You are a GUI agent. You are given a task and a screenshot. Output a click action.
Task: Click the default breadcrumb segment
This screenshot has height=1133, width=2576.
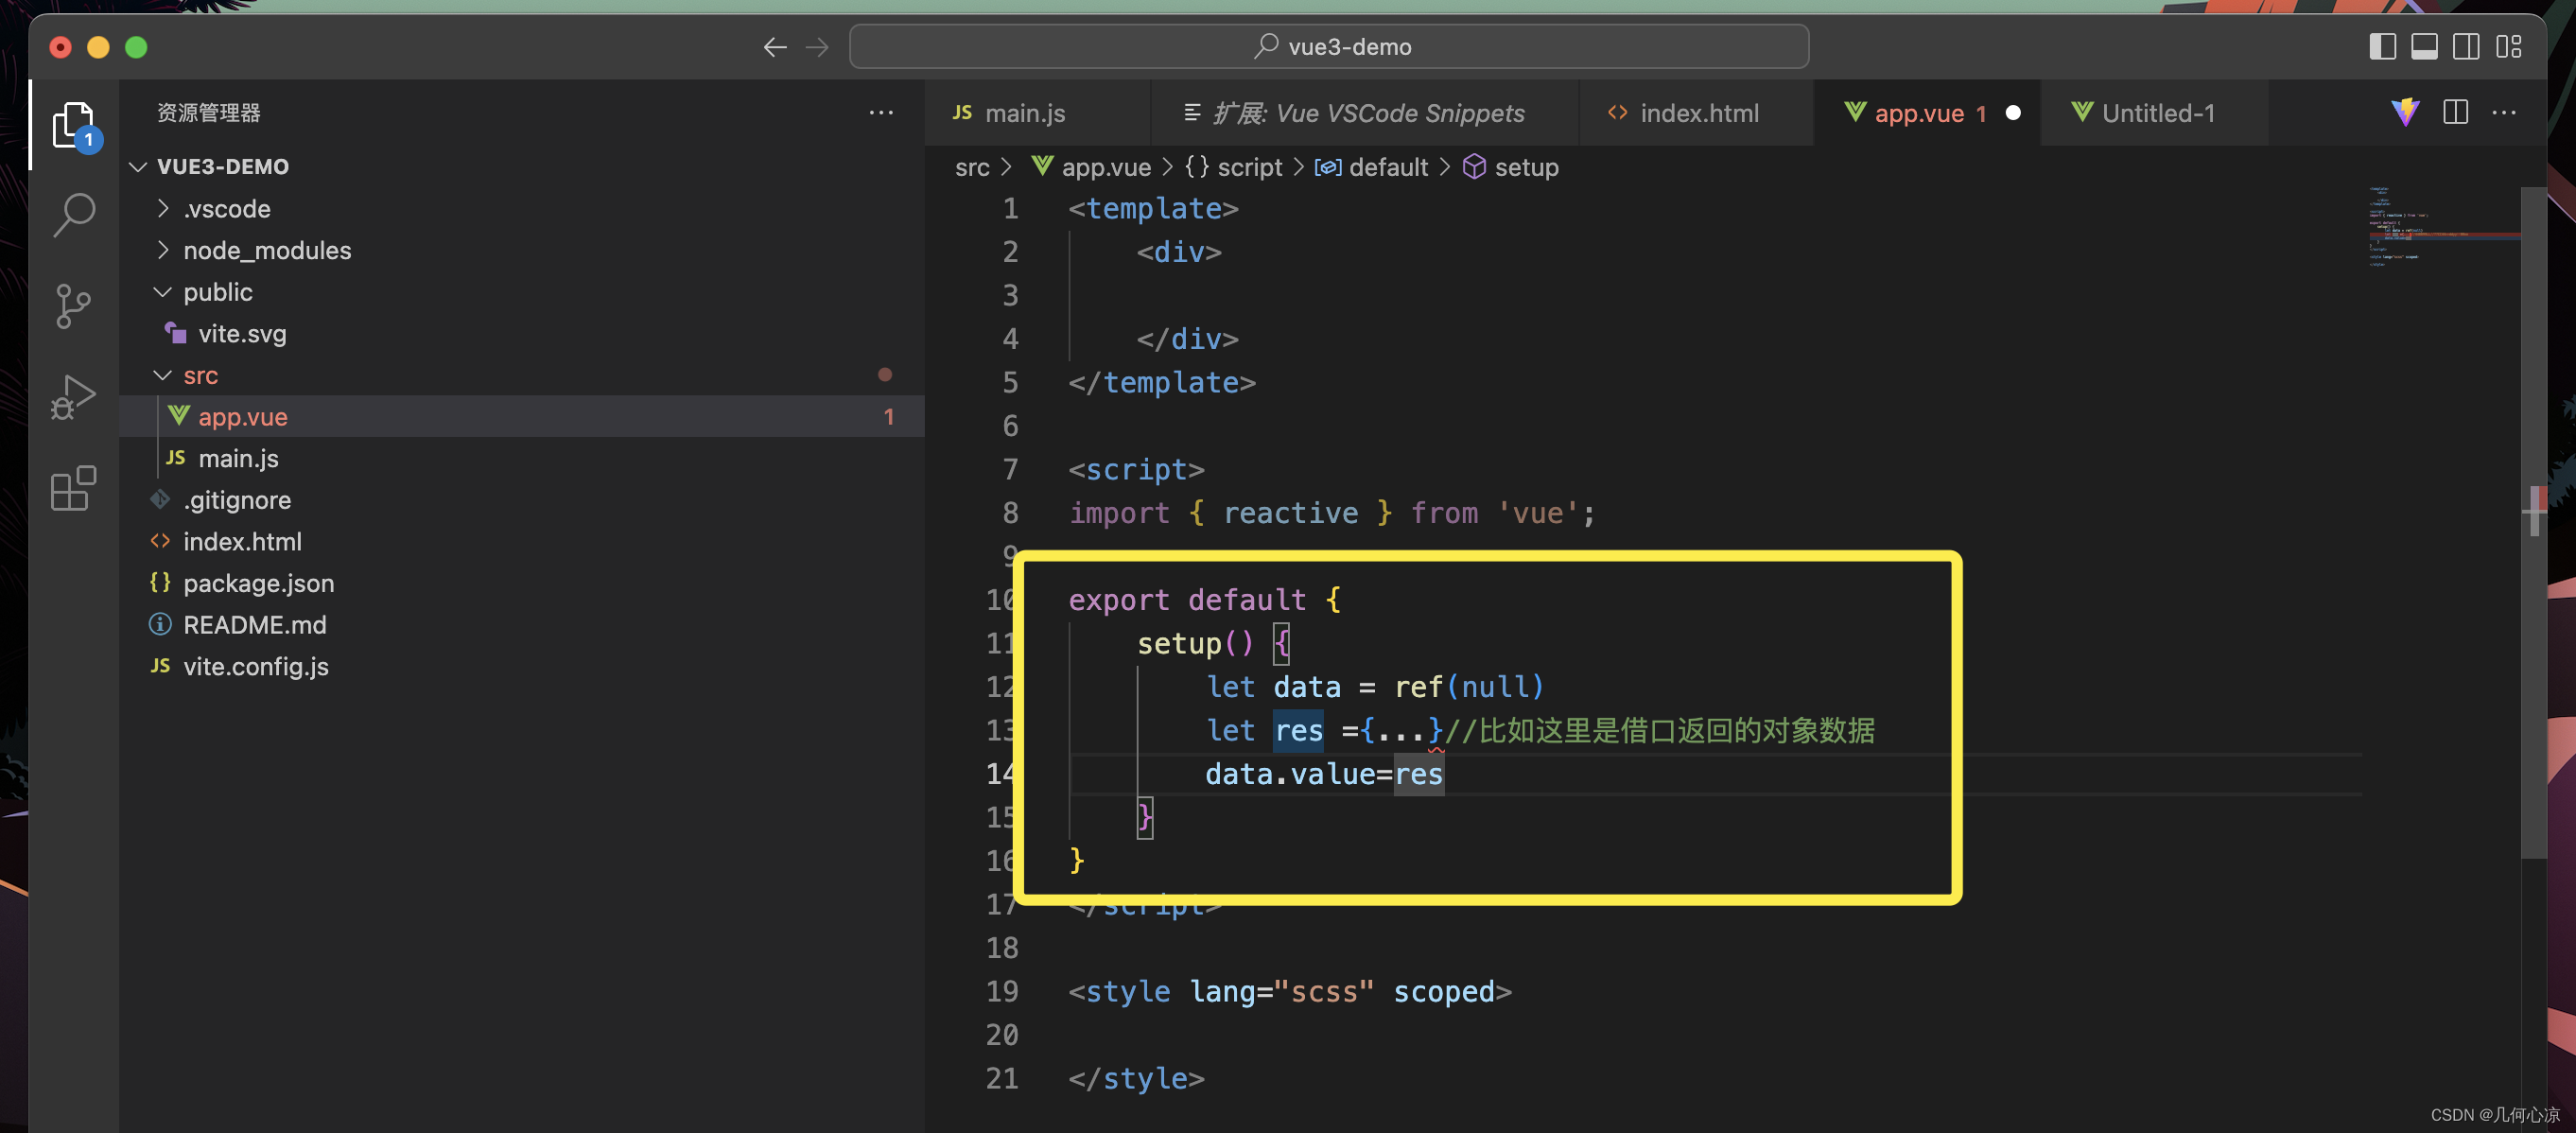[x=1371, y=167]
